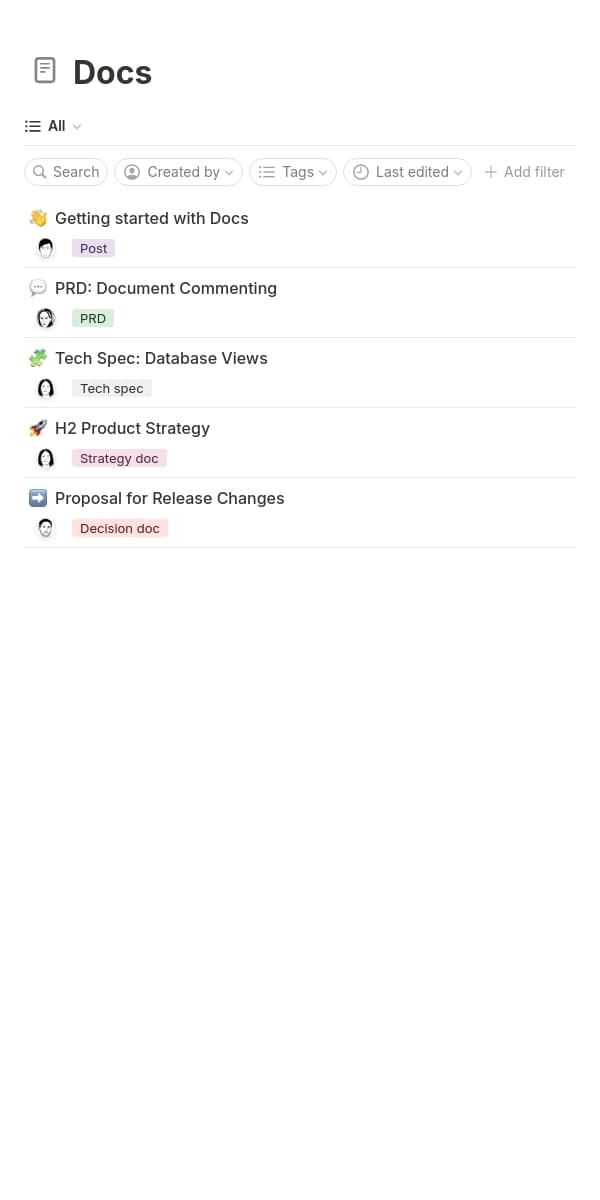Click the Add filter option
The height and width of the screenshot is (1200, 600).
click(524, 172)
